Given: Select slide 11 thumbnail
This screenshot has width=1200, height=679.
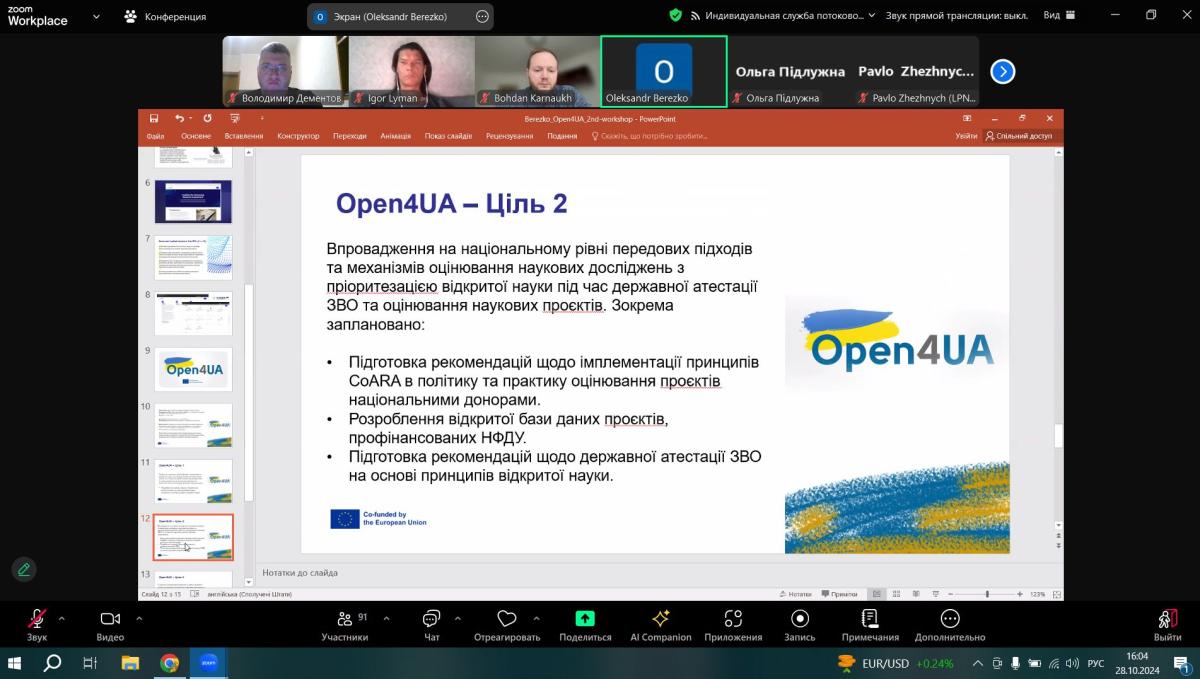Looking at the screenshot, I should click(193, 481).
